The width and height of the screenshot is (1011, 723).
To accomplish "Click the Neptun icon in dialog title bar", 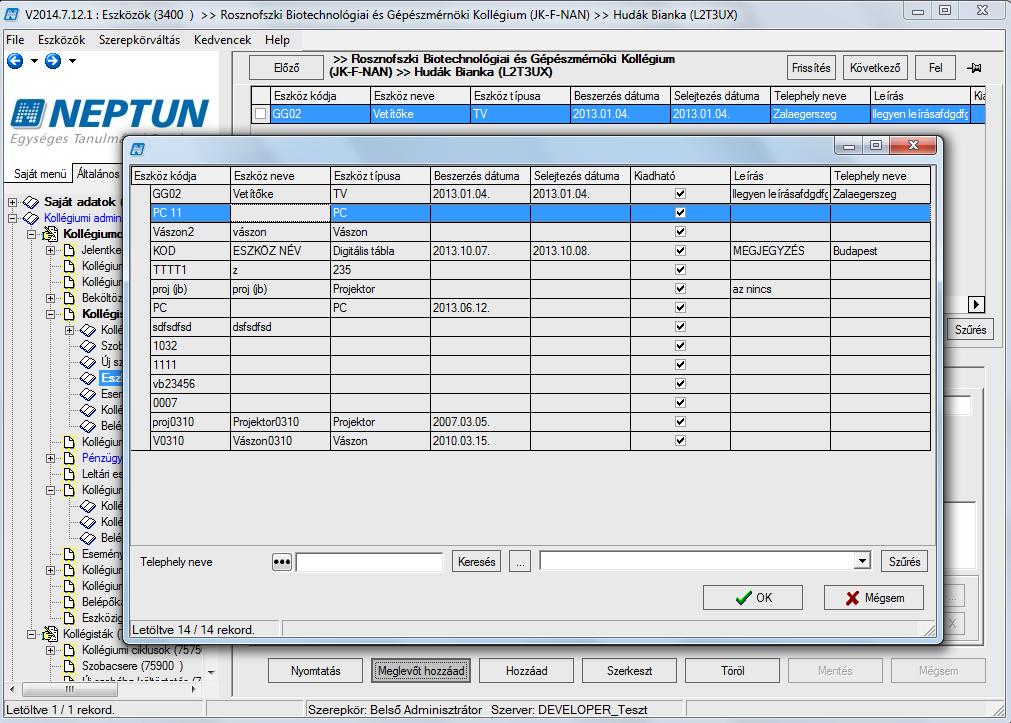I will point(137,150).
